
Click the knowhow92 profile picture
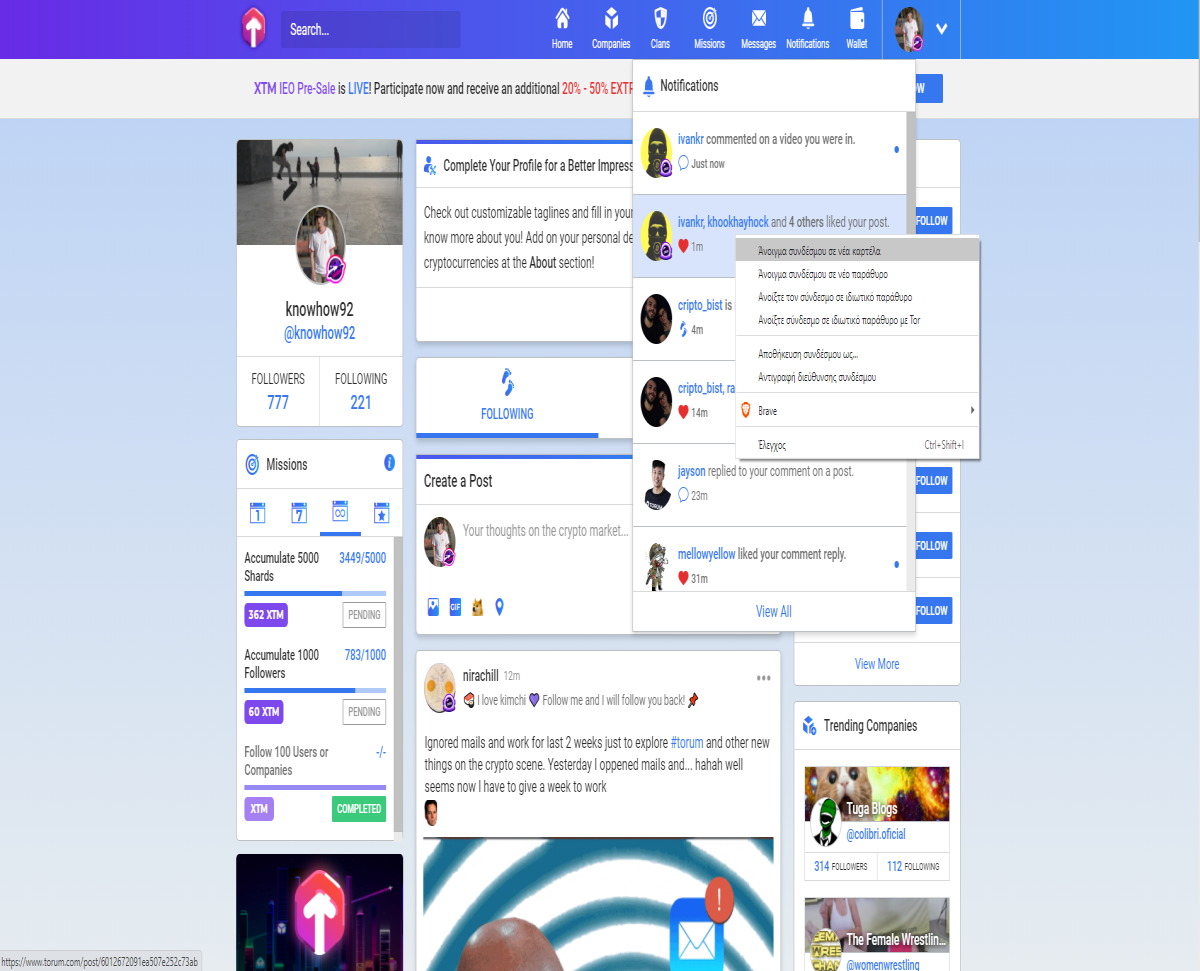(x=321, y=245)
